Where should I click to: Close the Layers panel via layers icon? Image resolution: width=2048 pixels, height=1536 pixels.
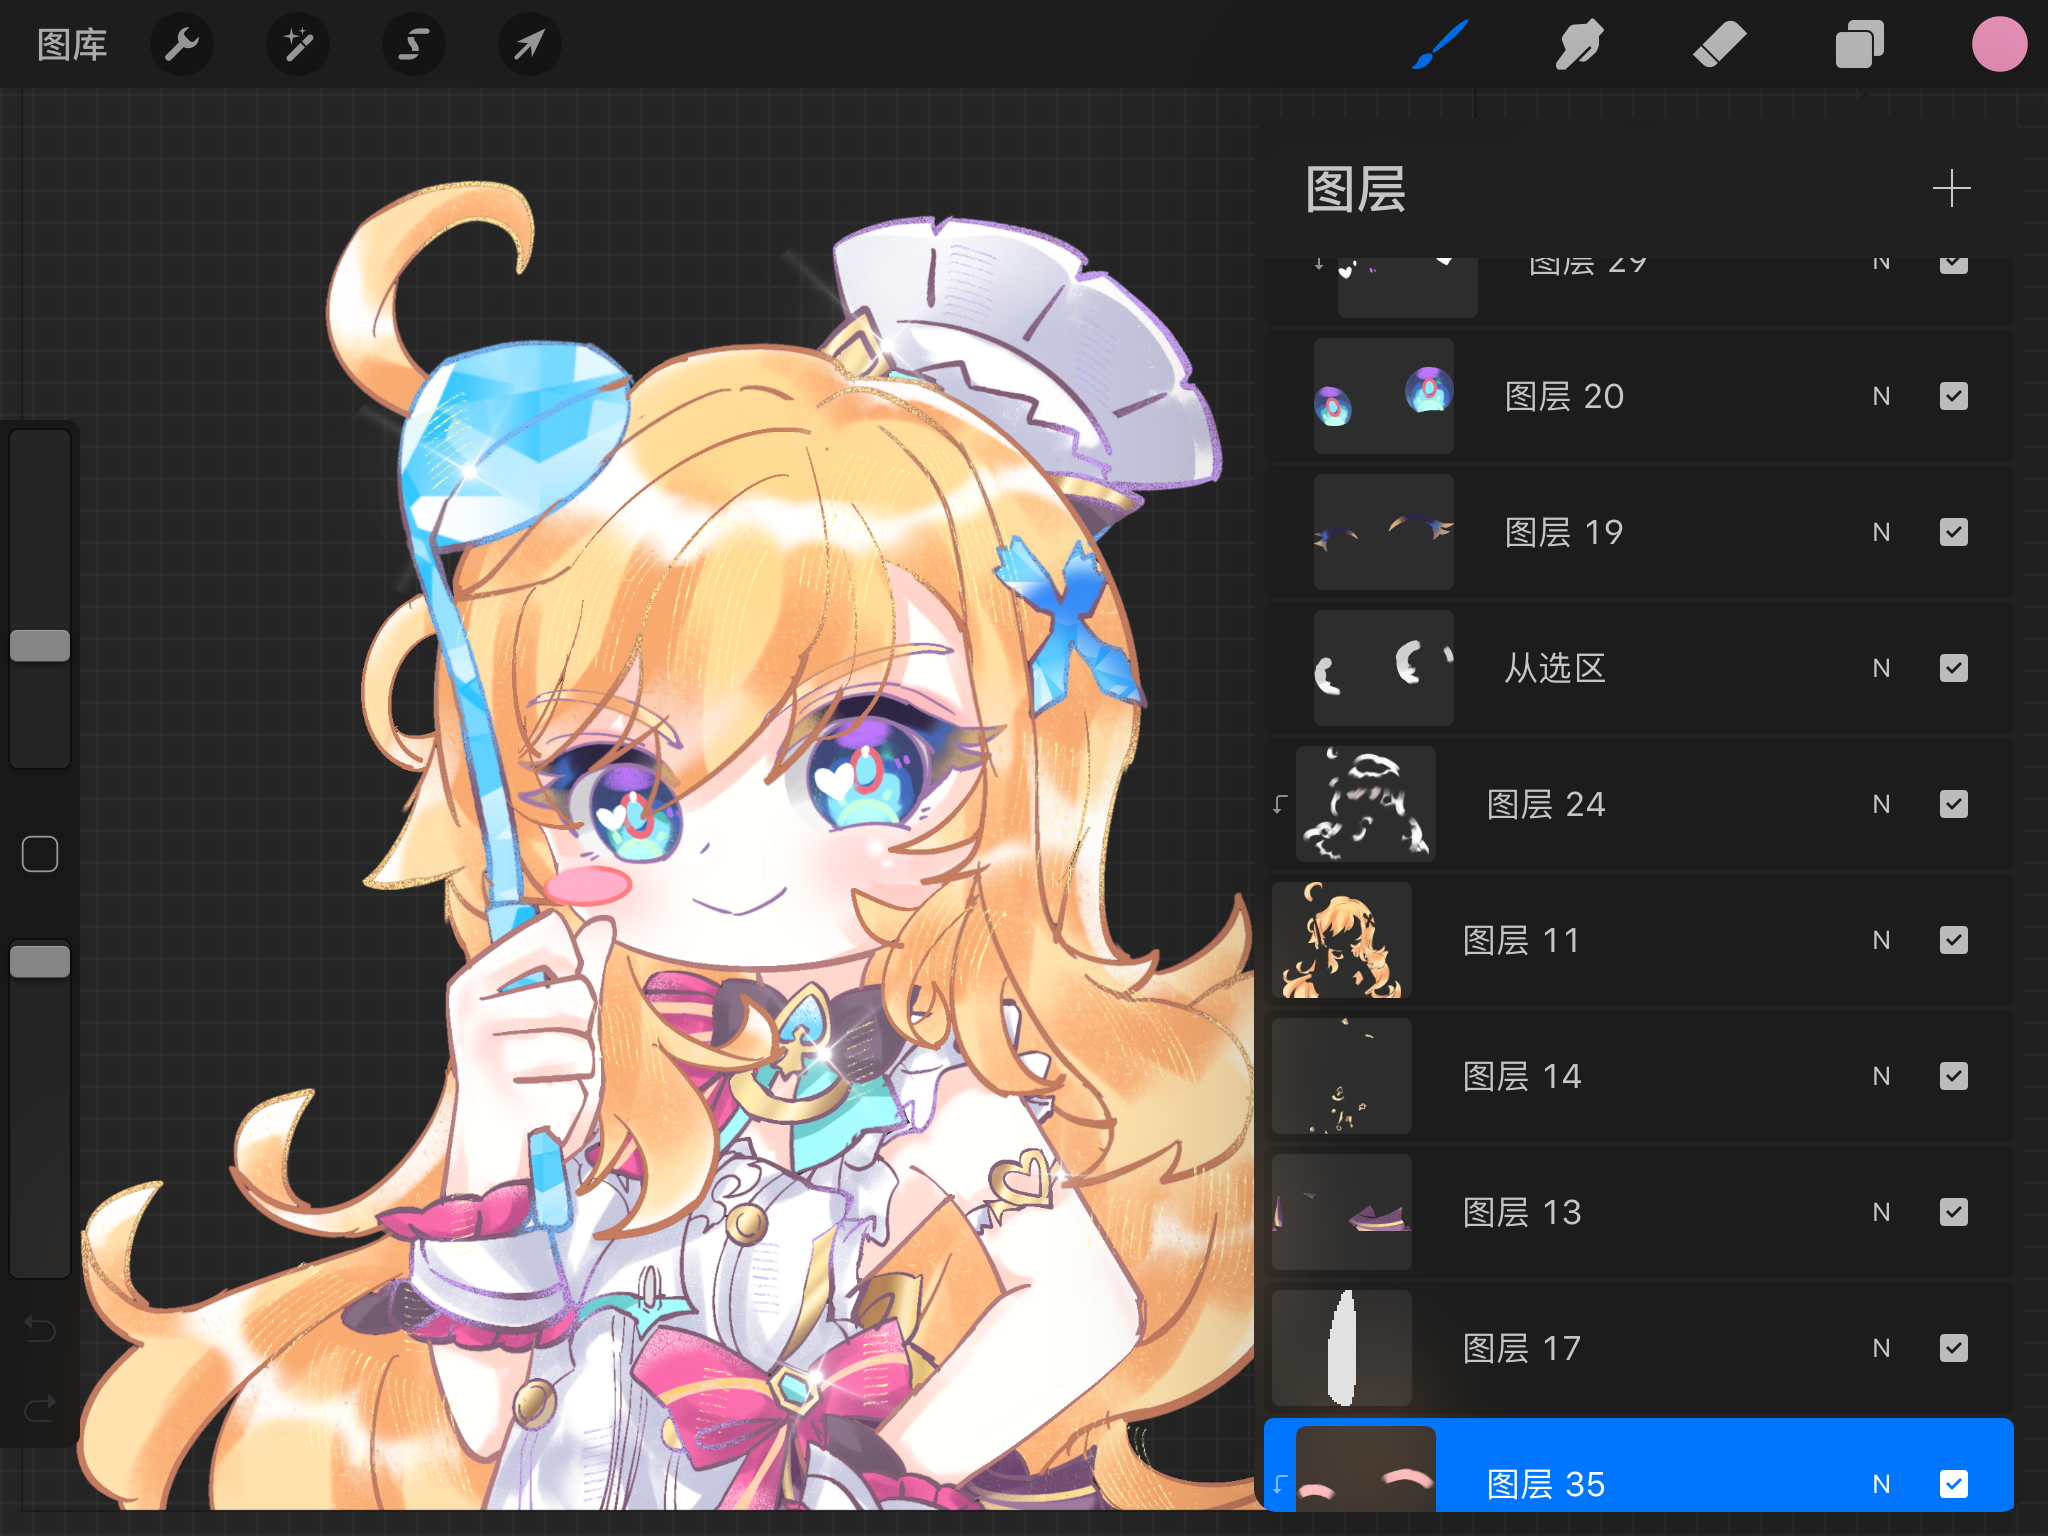1859,45
